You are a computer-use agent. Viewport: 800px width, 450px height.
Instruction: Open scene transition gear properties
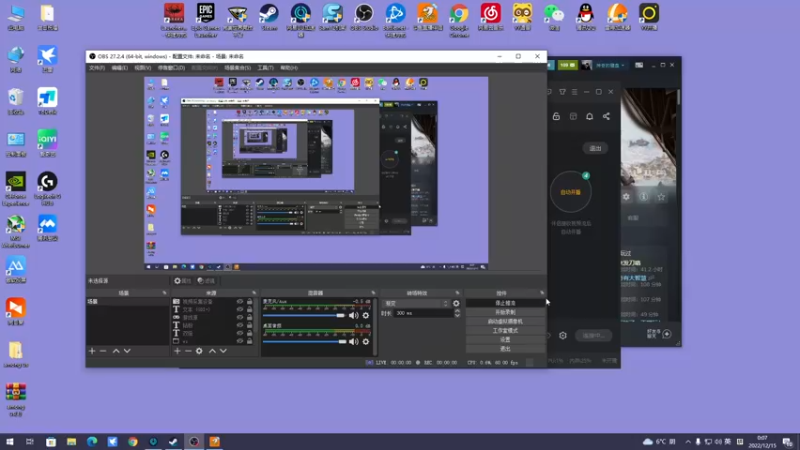(456, 303)
